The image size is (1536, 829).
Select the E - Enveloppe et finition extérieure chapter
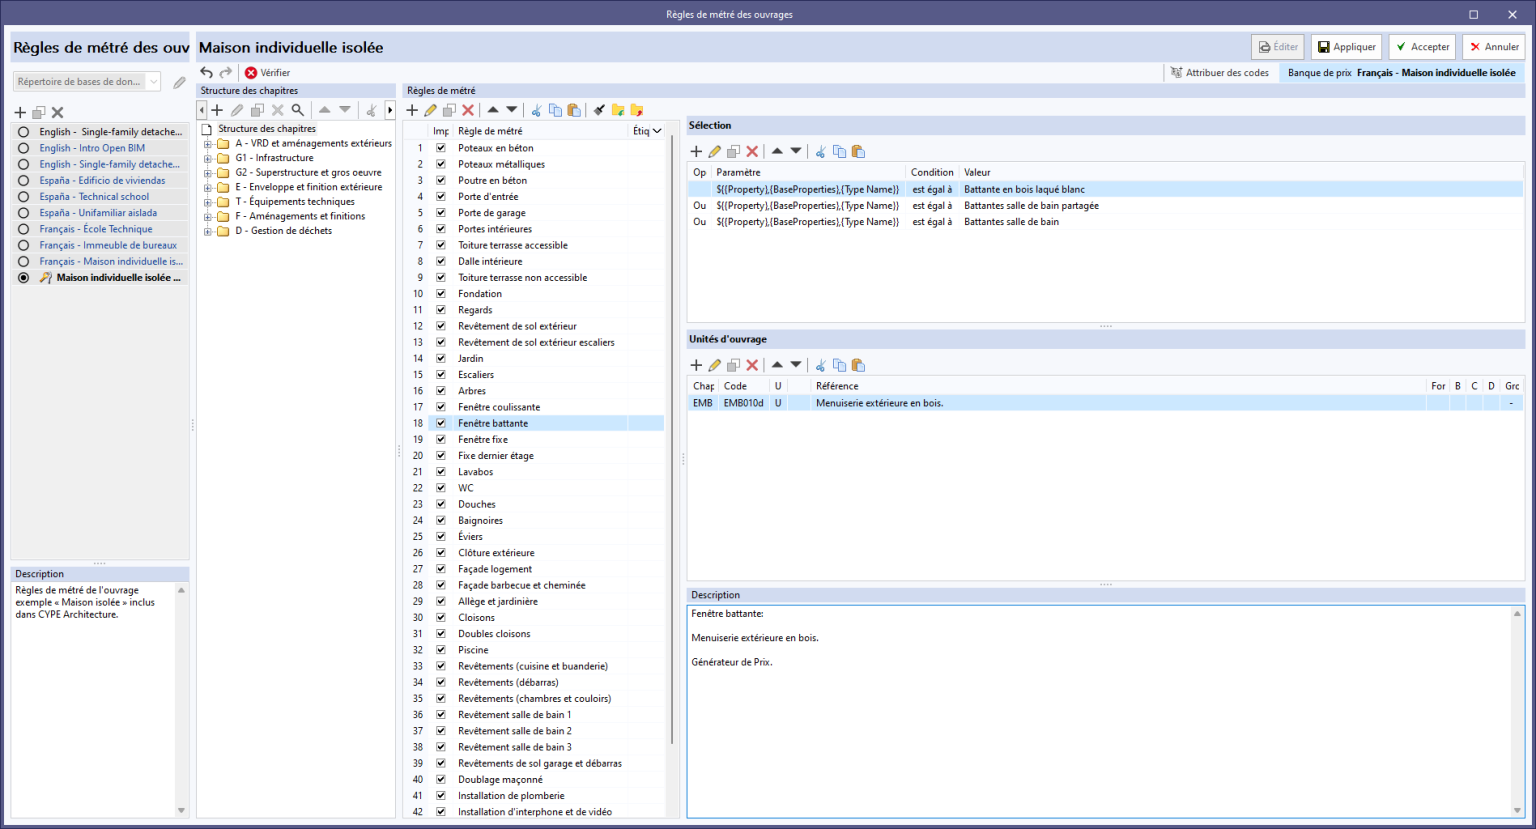pyautogui.click(x=309, y=187)
